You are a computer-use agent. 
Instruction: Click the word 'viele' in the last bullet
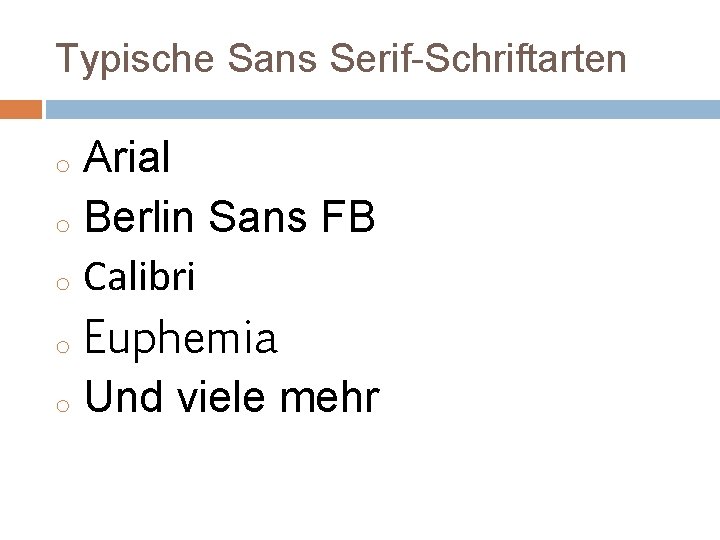222,396
